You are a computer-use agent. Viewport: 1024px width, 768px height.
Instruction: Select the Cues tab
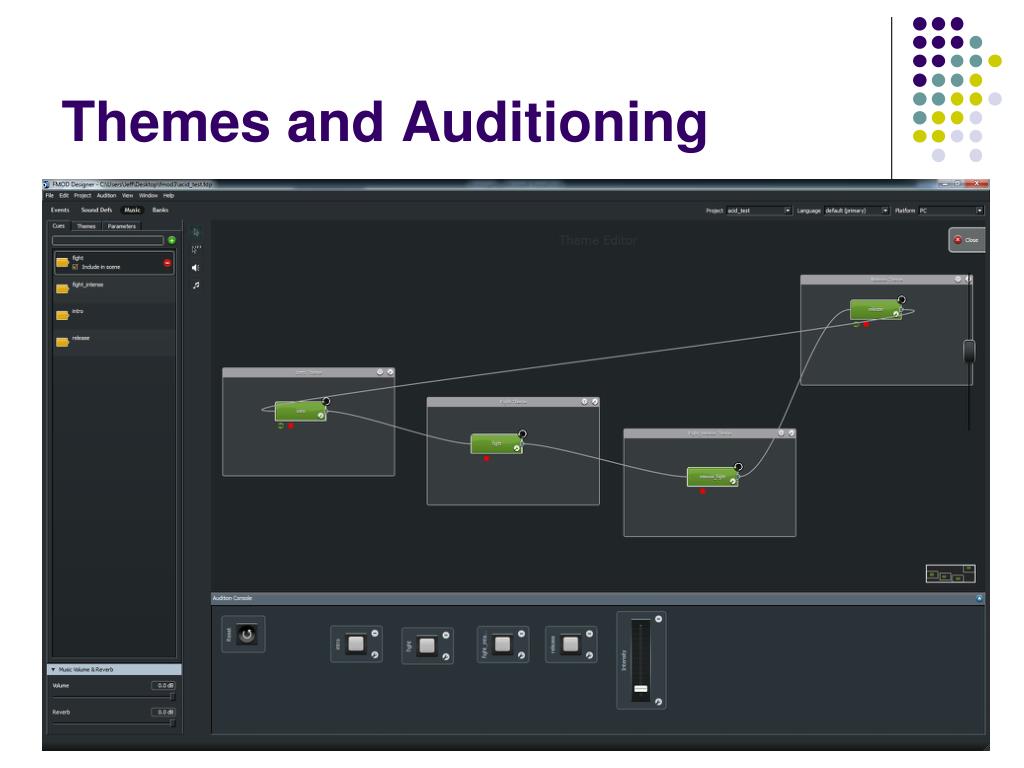tap(59, 226)
